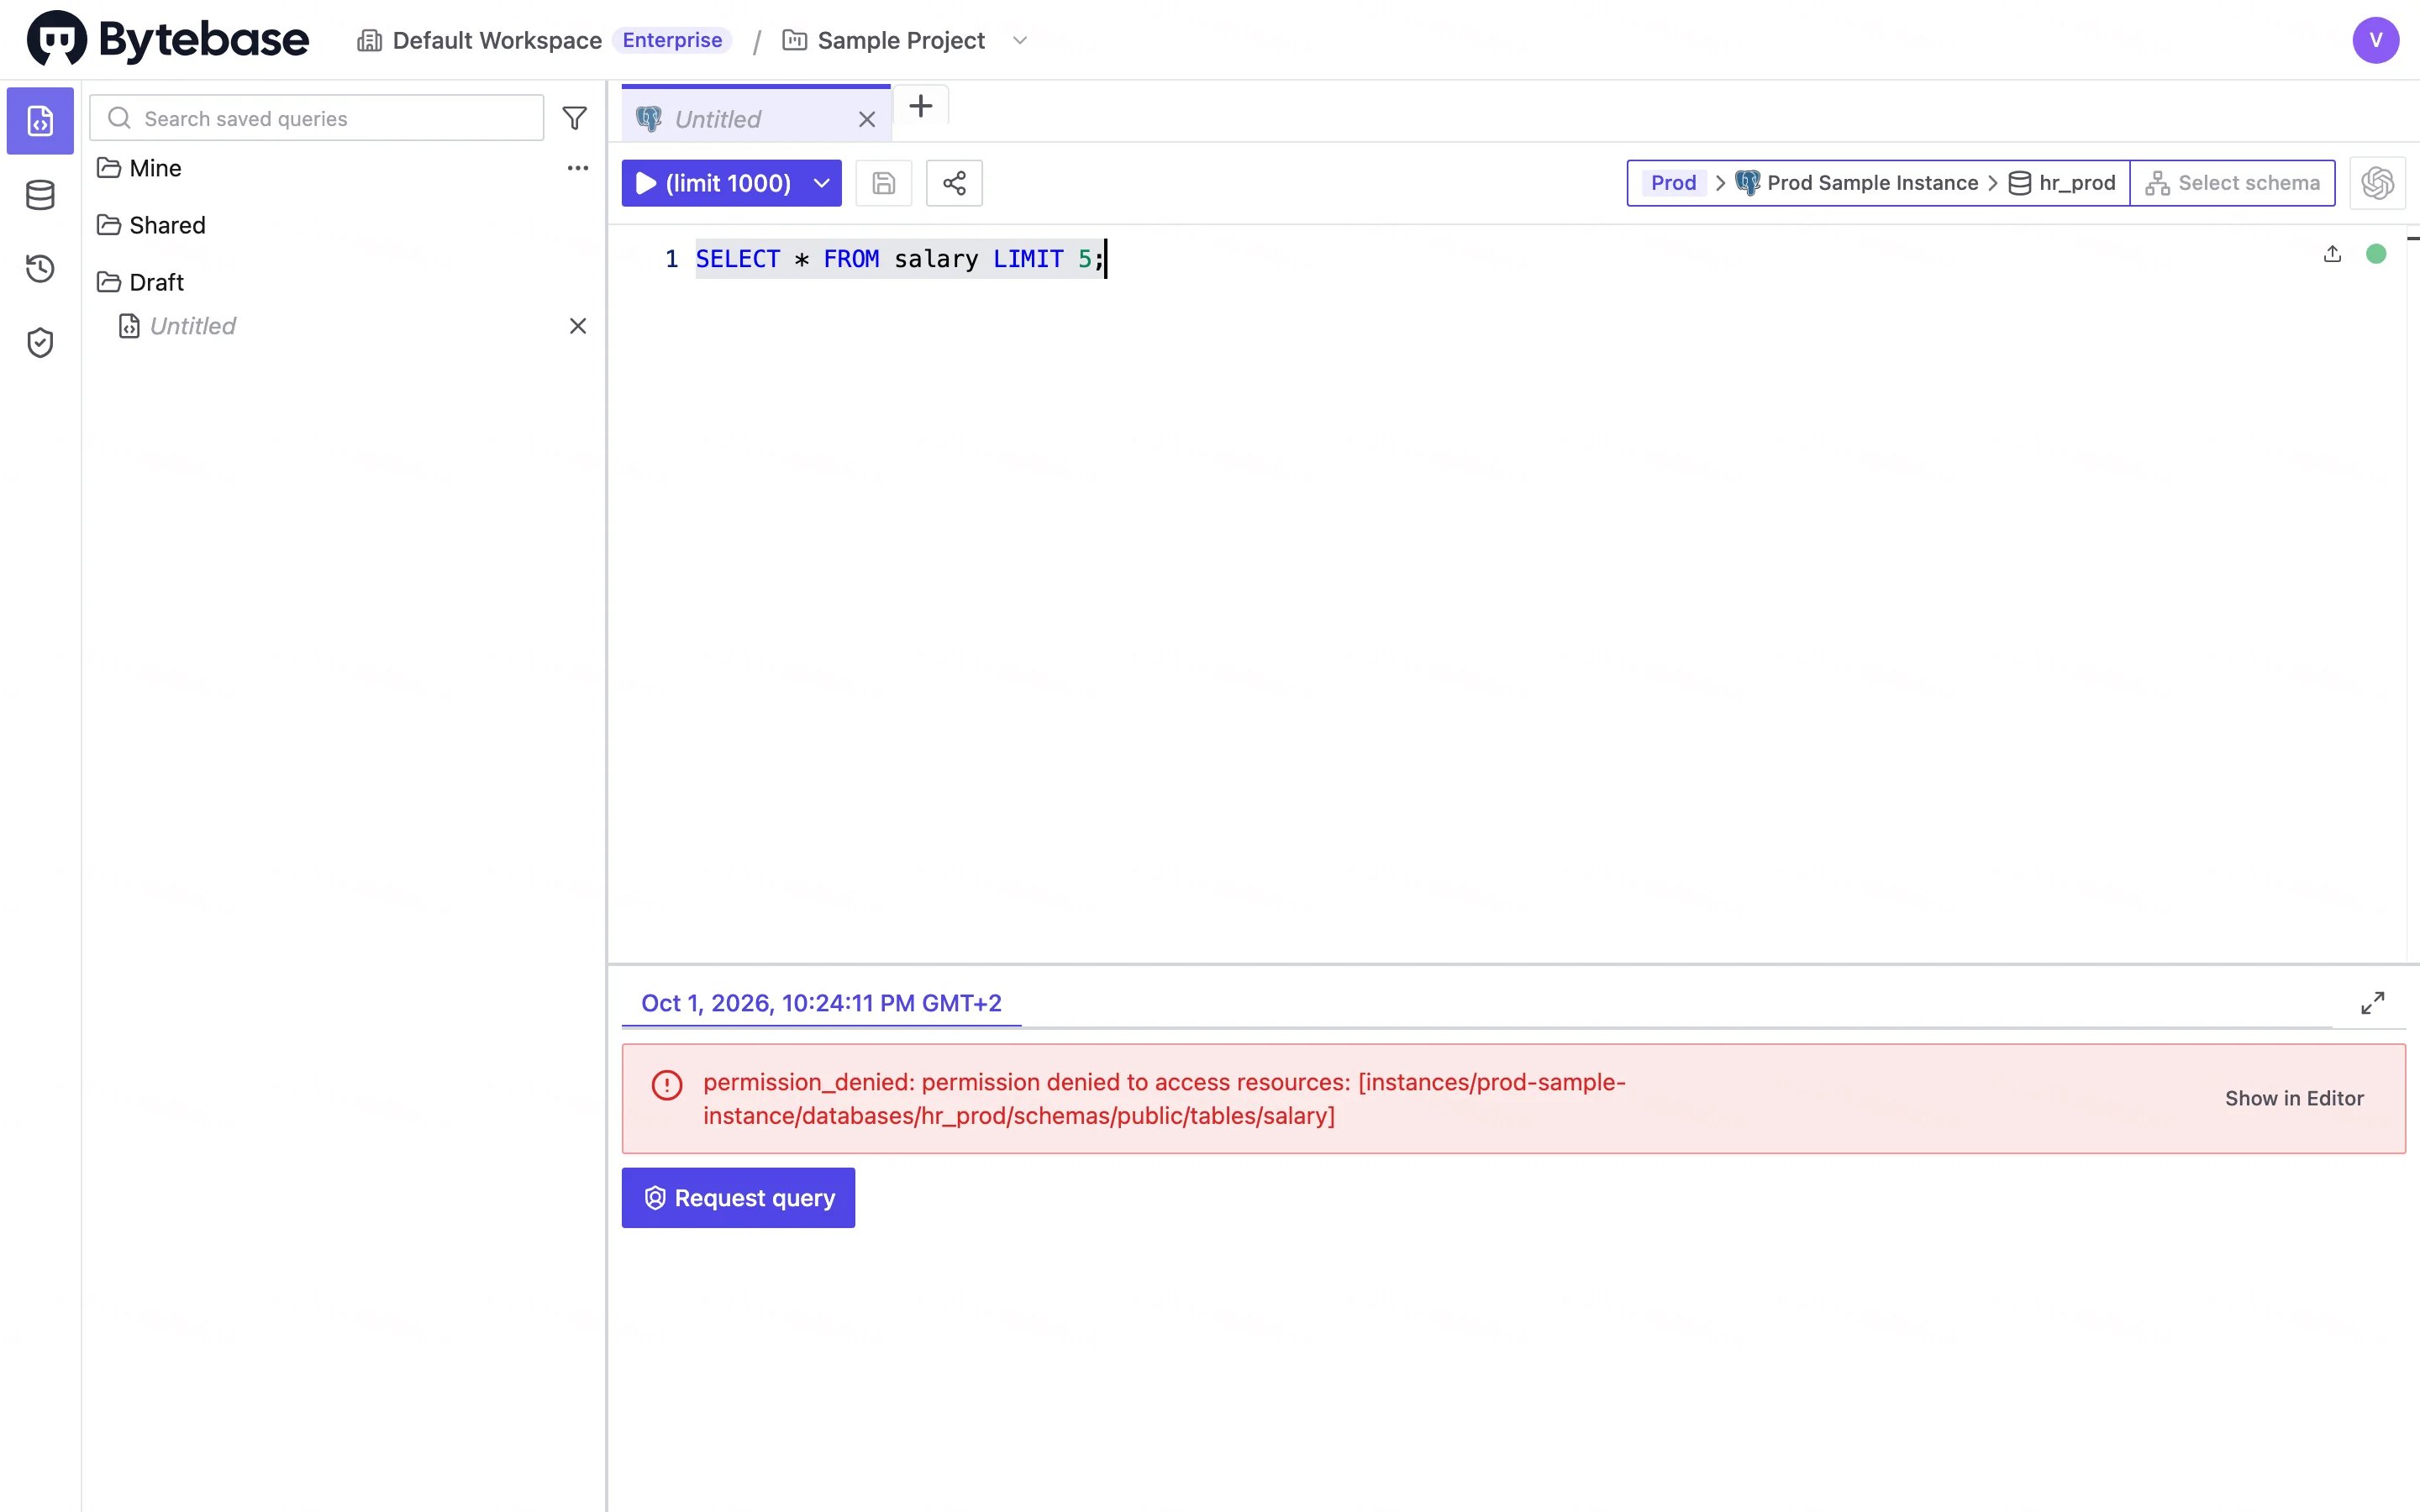Select the SQL worksheet sidebar icon

40,121
